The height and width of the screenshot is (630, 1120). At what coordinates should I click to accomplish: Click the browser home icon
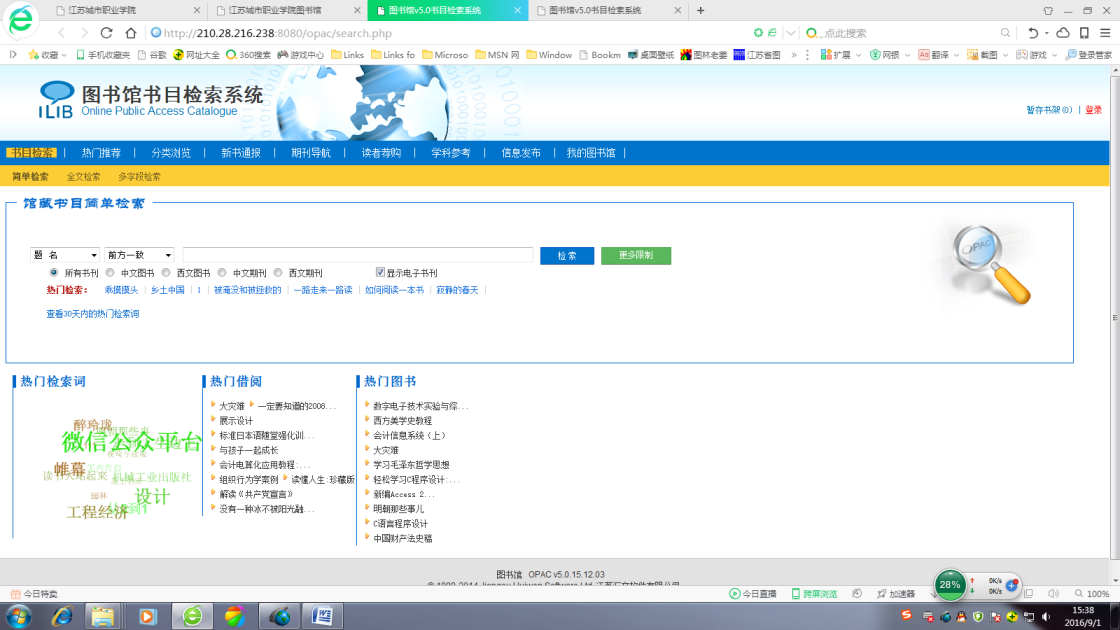pos(129,33)
